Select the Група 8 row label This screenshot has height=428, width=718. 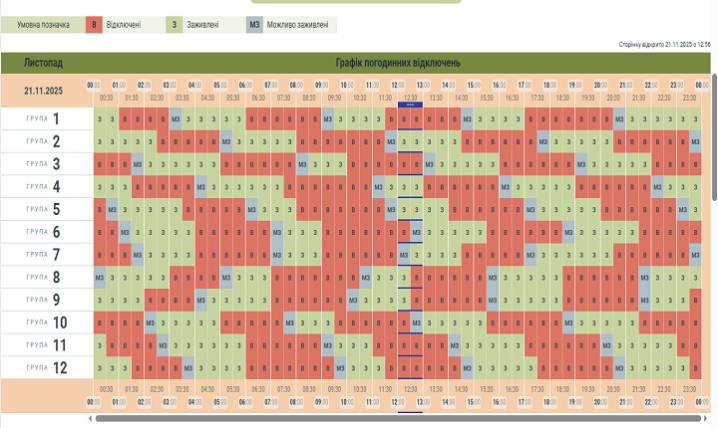[46, 277]
